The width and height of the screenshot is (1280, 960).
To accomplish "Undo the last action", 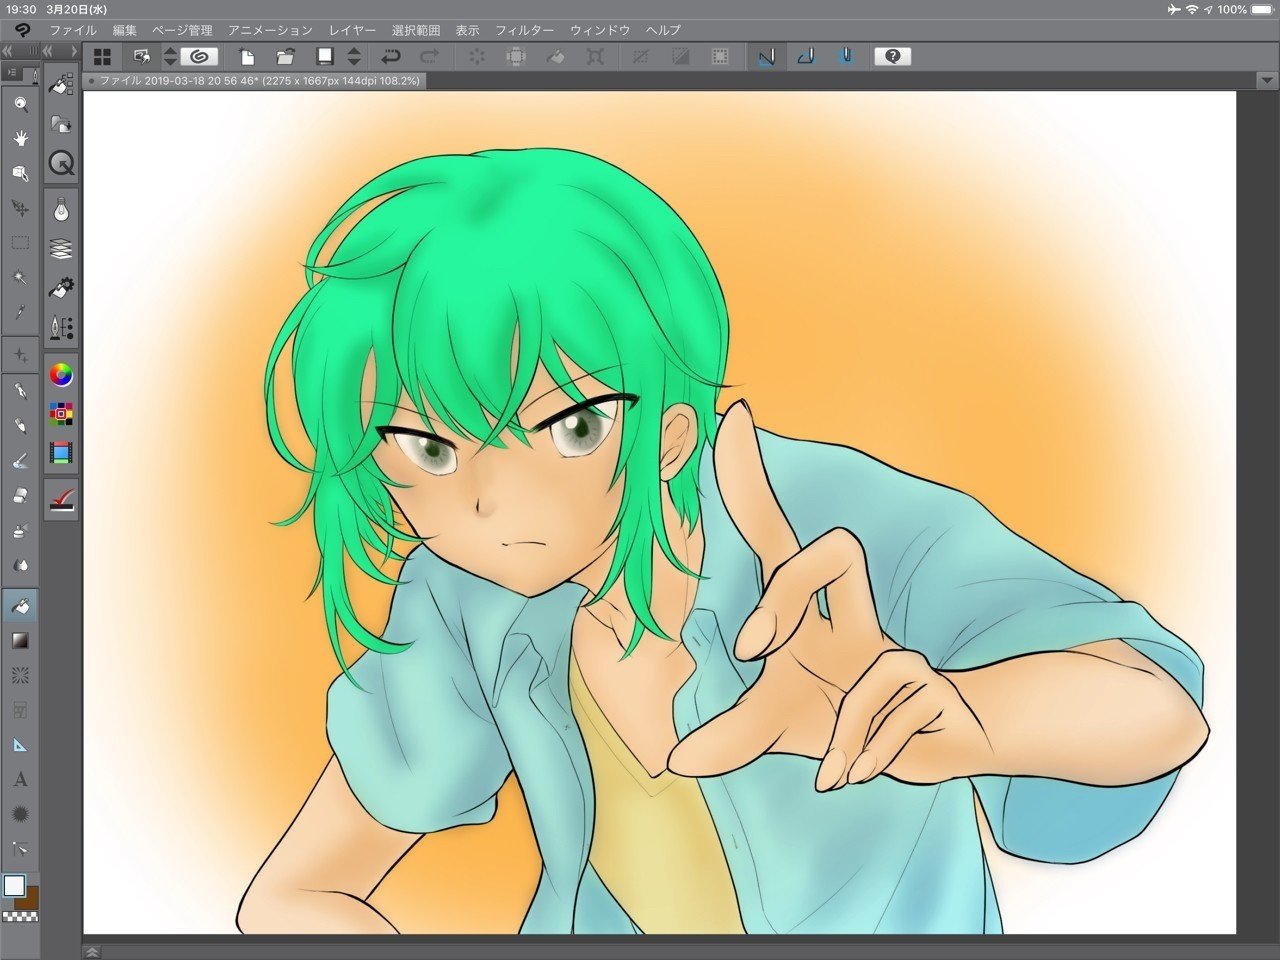I will (x=391, y=57).
